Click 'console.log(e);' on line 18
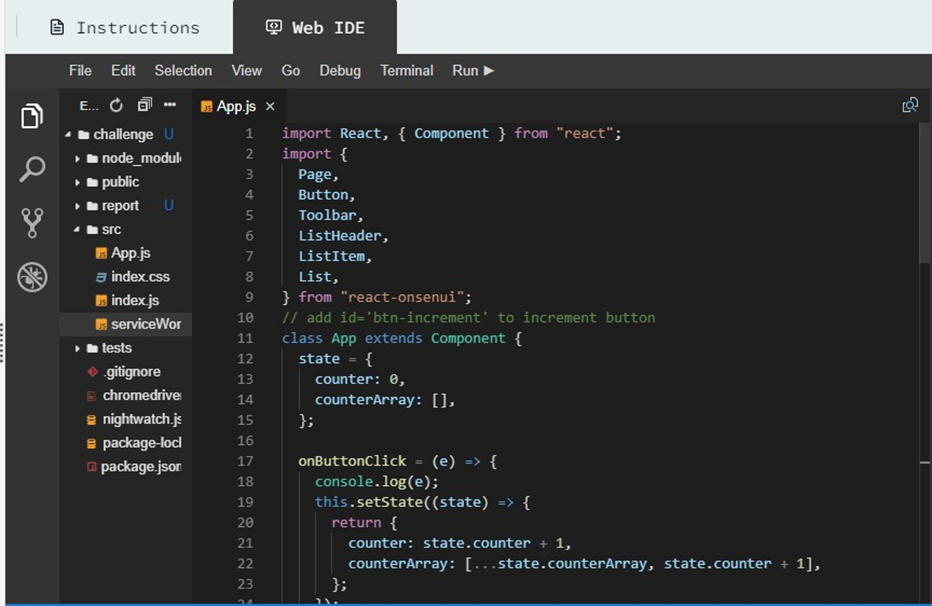The image size is (932, 606). (x=377, y=482)
